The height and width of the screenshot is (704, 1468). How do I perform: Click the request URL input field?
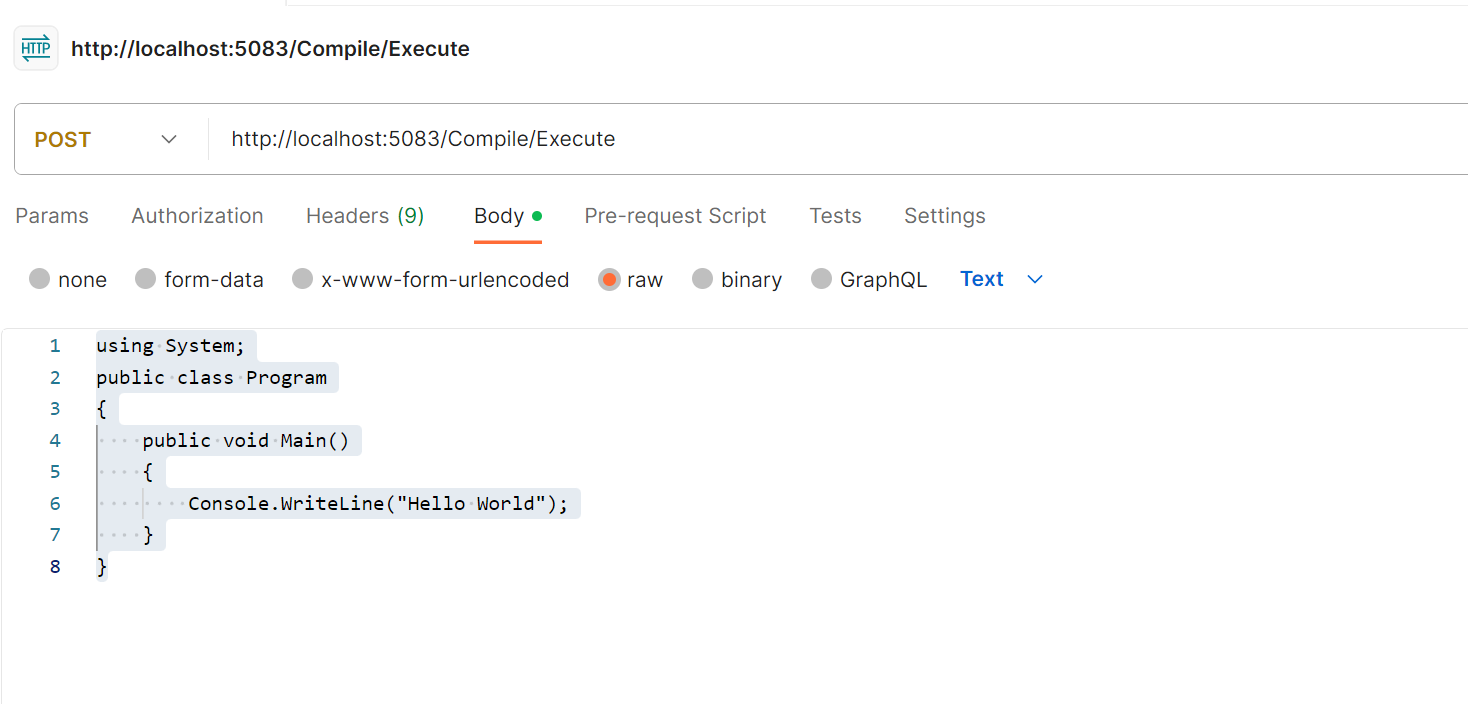800,139
